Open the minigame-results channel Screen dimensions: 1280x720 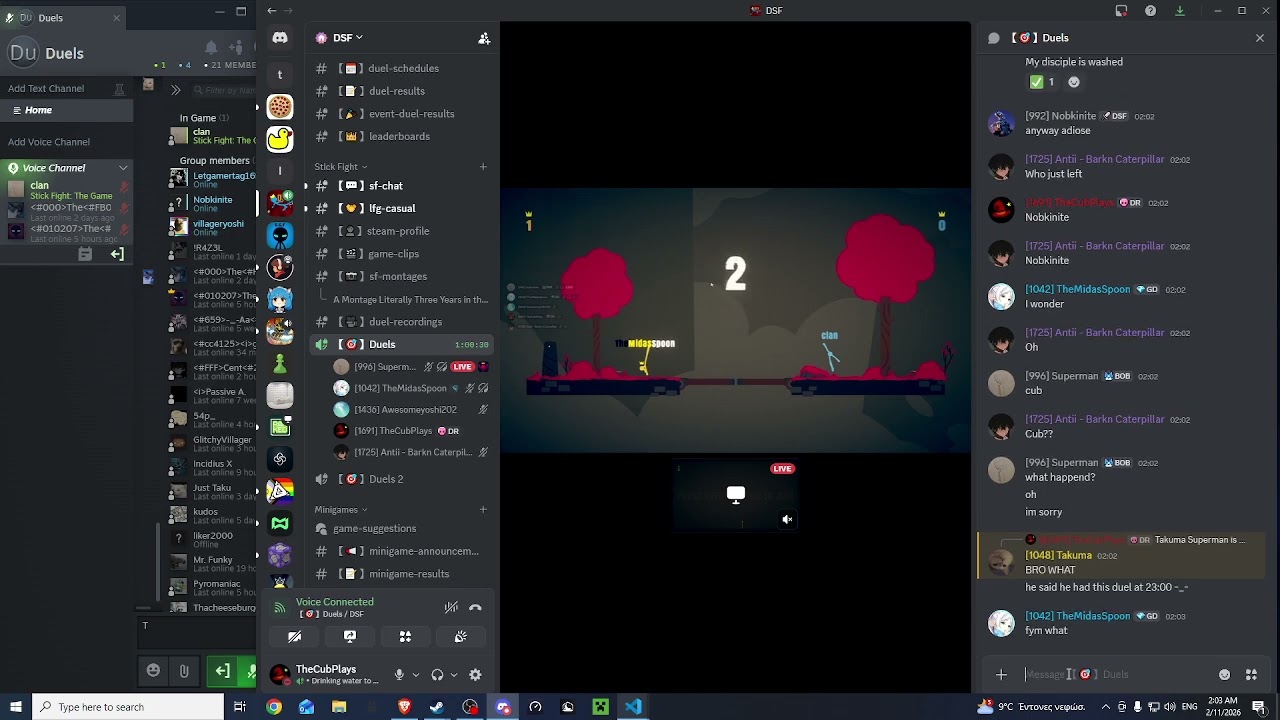[x=400, y=574]
